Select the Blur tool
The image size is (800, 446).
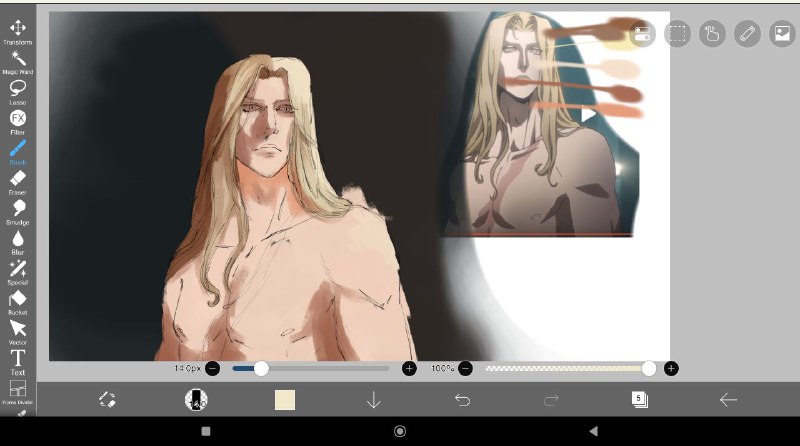18,242
